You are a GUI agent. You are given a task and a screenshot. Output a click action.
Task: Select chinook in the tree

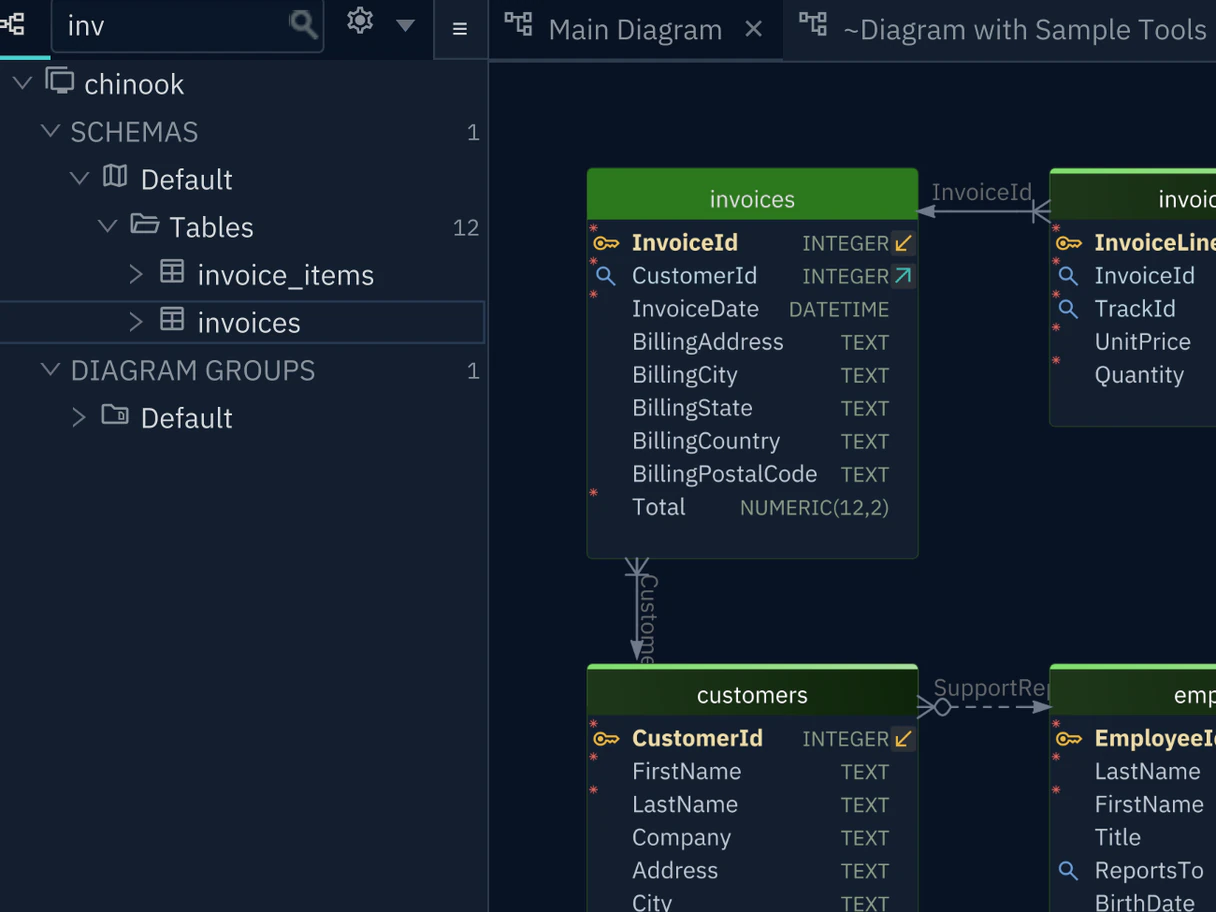coord(134,84)
